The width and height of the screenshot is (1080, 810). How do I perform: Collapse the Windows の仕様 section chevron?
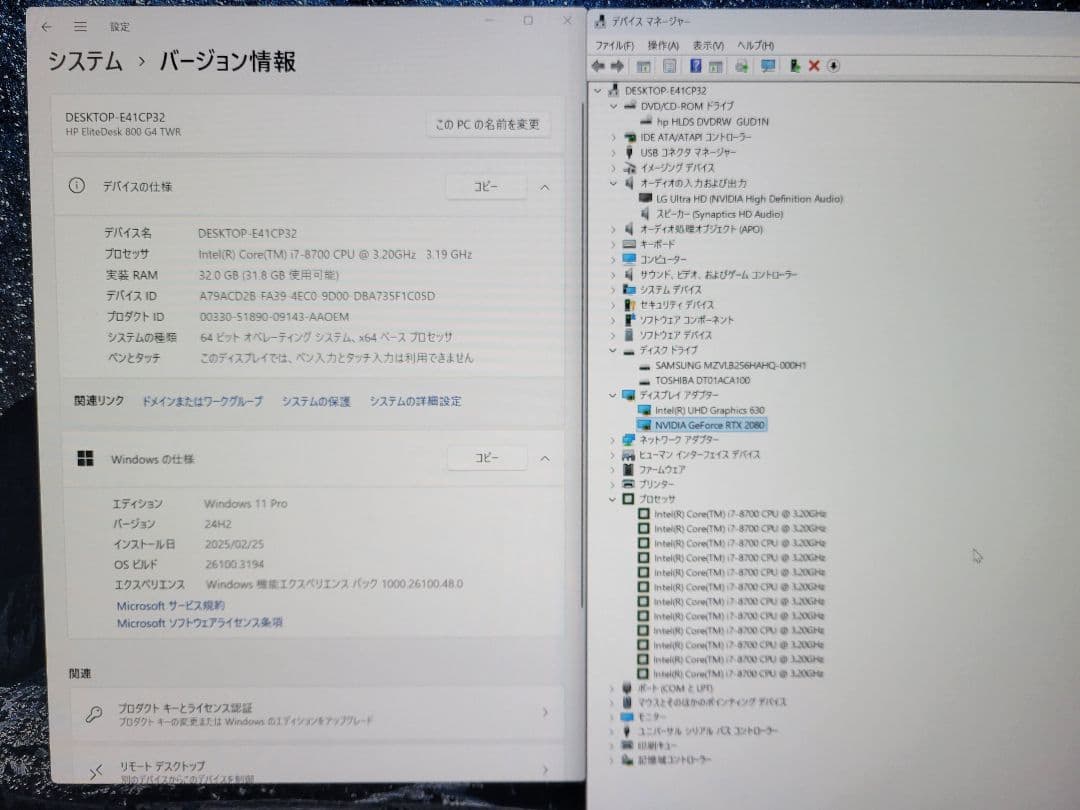click(545, 459)
